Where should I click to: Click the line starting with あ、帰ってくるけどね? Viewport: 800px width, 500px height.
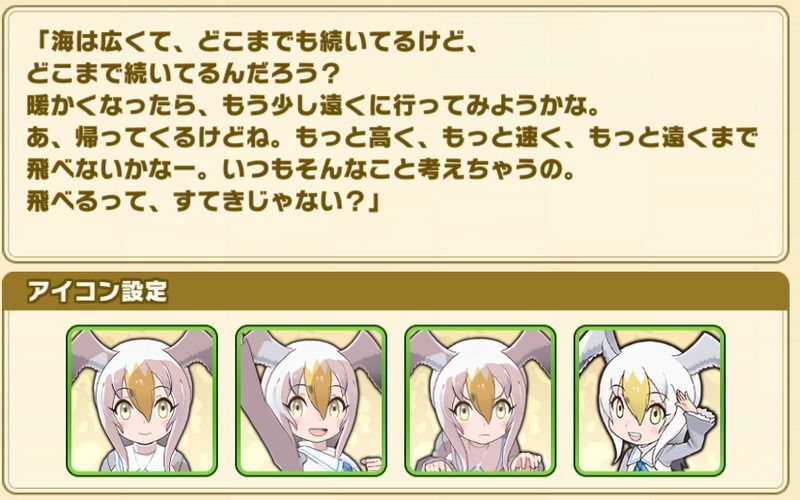392,138
